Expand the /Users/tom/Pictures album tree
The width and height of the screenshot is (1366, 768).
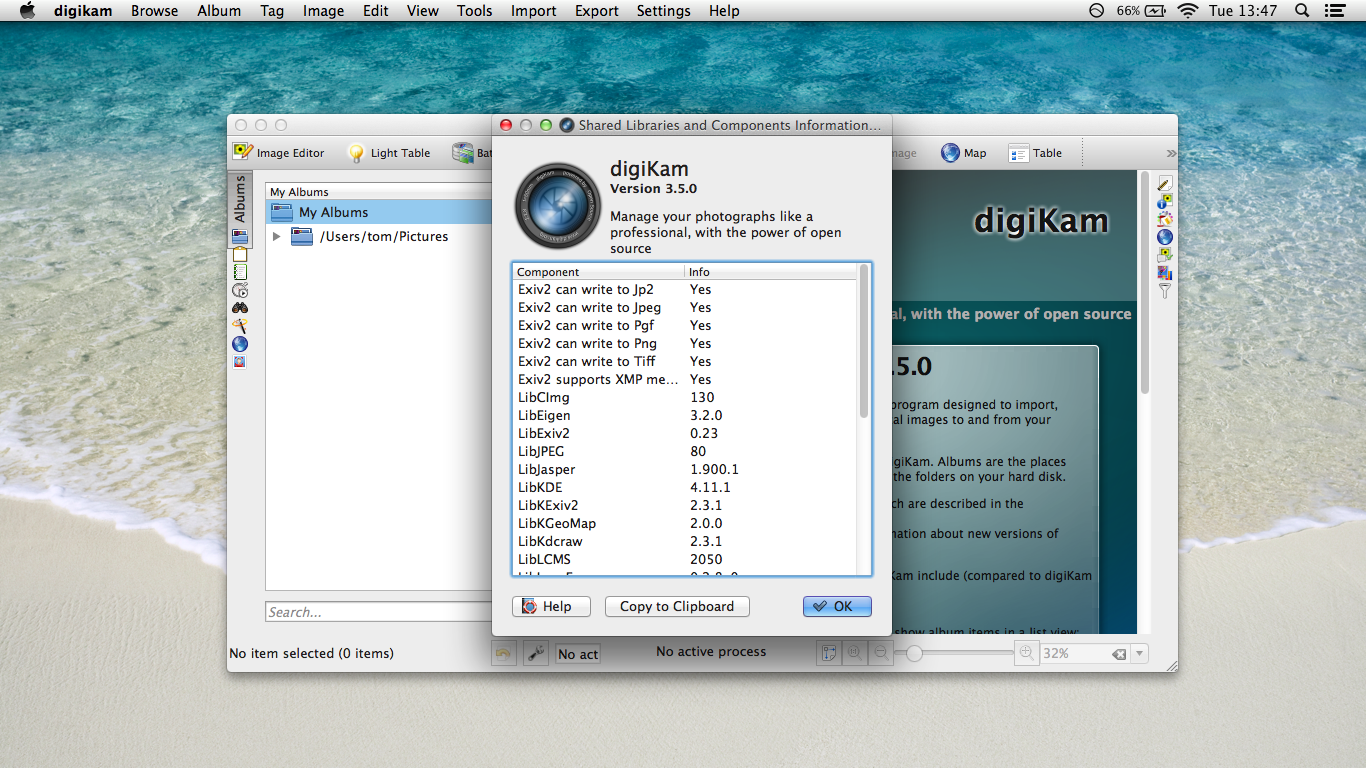click(x=277, y=237)
